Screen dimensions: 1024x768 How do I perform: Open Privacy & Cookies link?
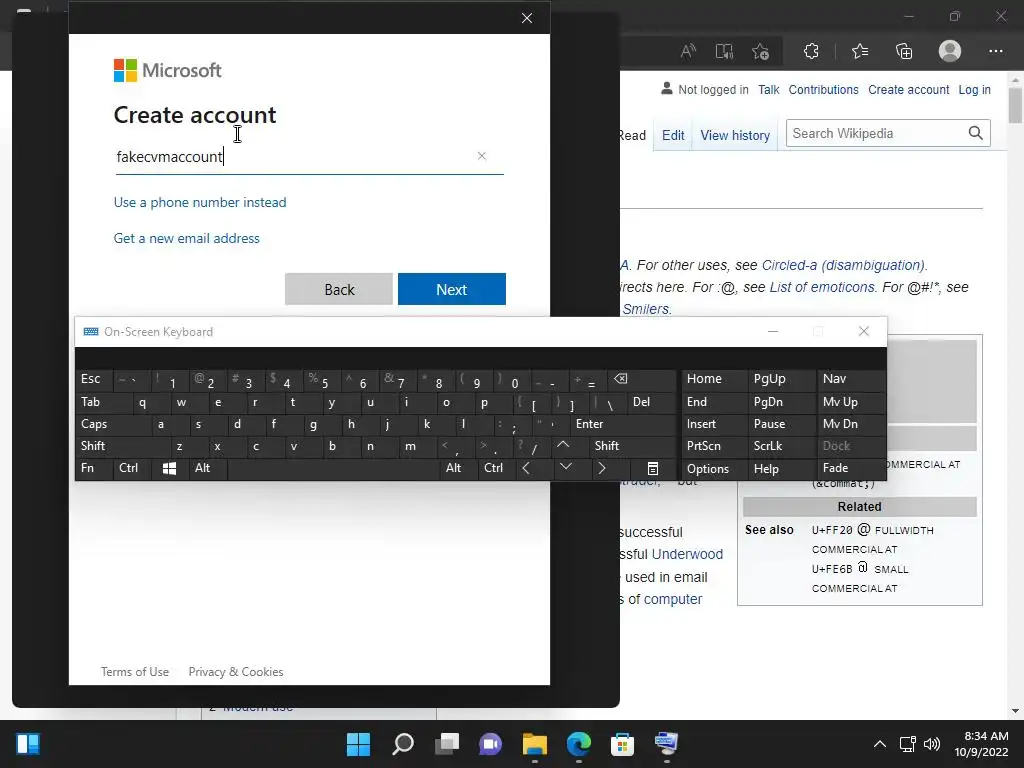236,672
